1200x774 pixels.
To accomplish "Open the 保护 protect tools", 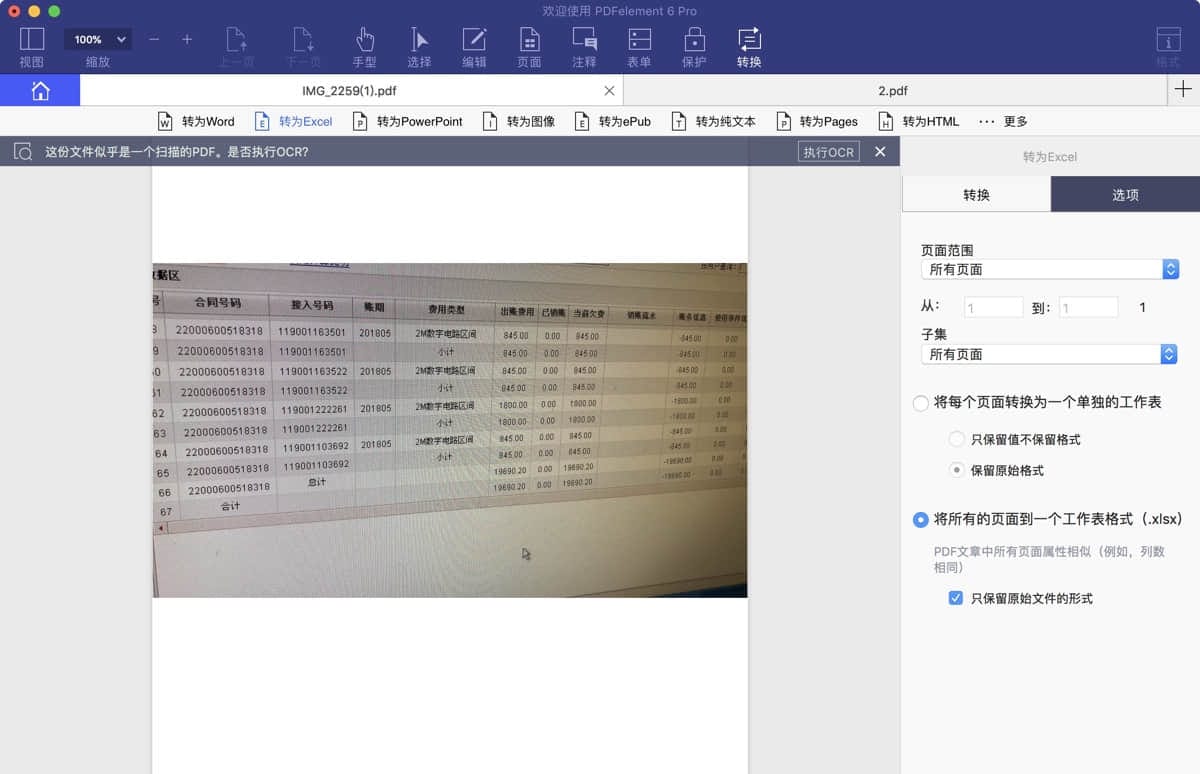I will click(694, 47).
